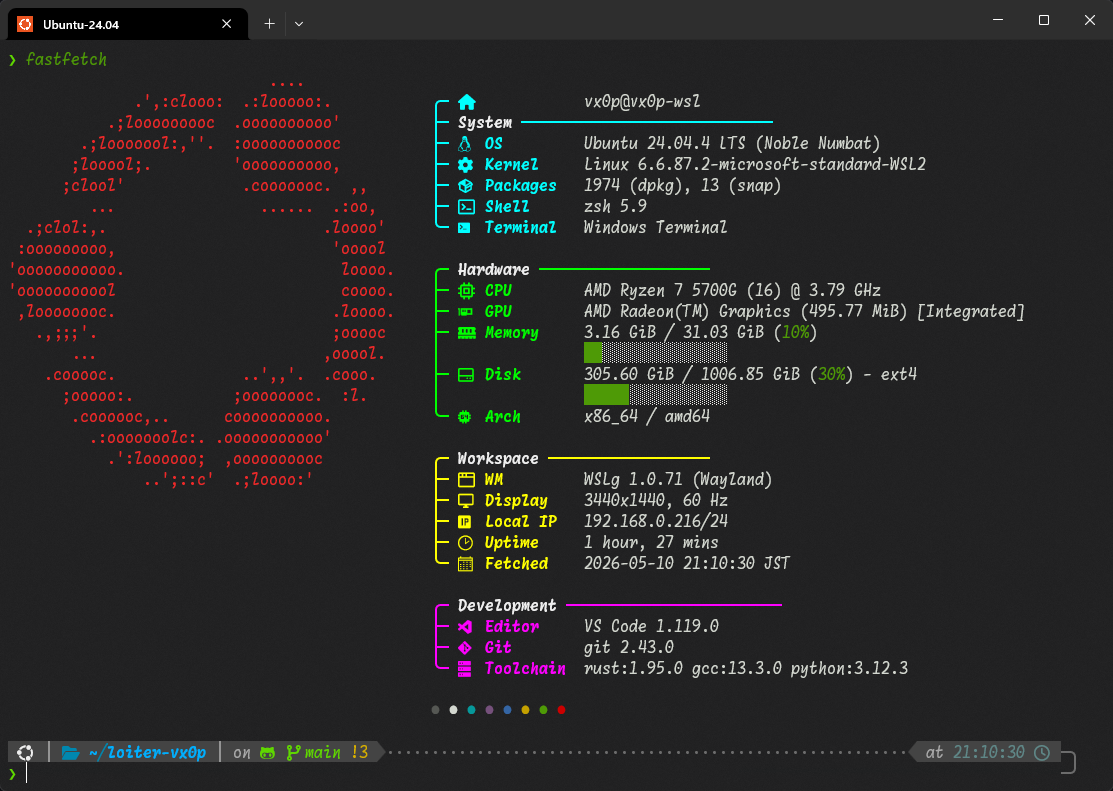Image resolution: width=1113 pixels, height=791 pixels.
Task: Click the white color dot
Action: [454, 710]
